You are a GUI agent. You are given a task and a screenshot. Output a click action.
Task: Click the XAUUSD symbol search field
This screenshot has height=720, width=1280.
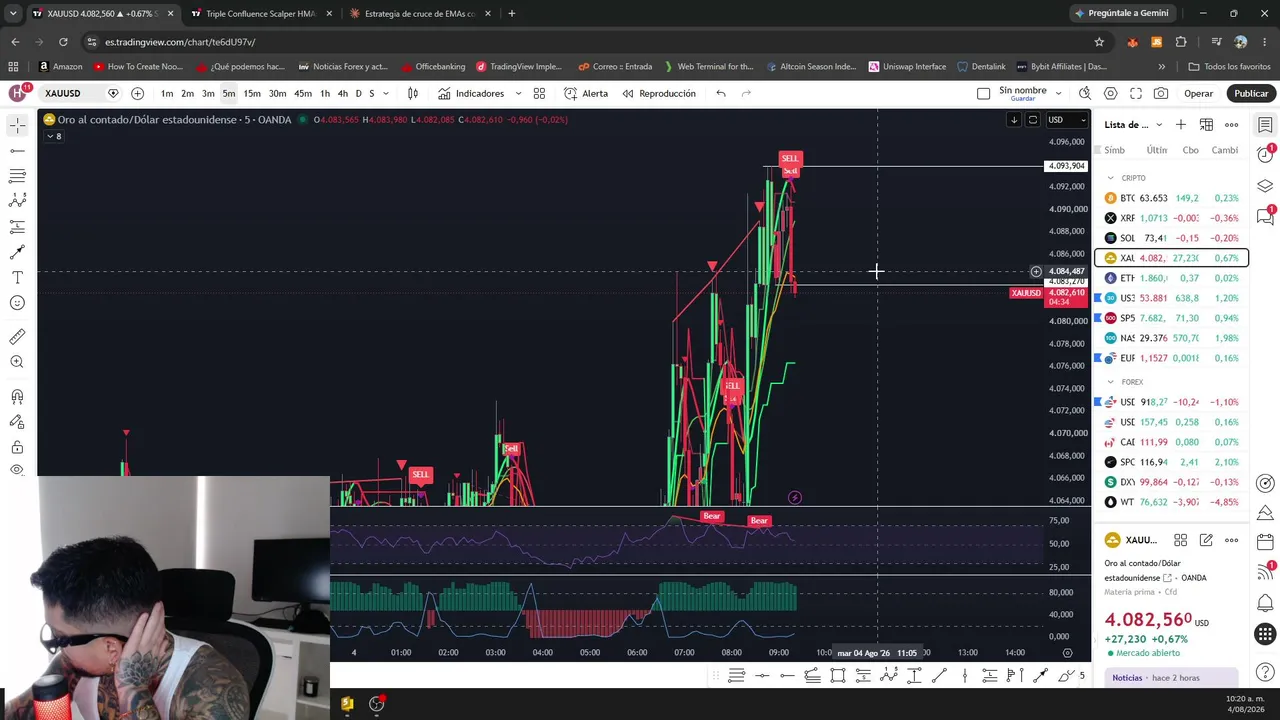pyautogui.click(x=70, y=93)
